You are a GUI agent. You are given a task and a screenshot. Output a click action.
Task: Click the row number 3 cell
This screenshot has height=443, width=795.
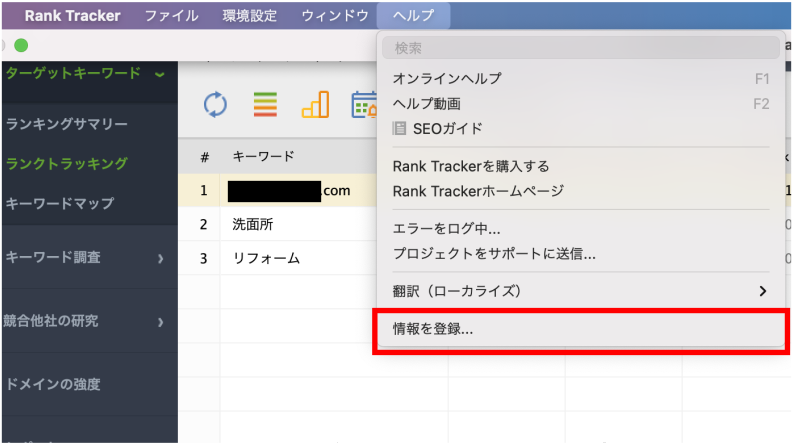pyautogui.click(x=203, y=259)
